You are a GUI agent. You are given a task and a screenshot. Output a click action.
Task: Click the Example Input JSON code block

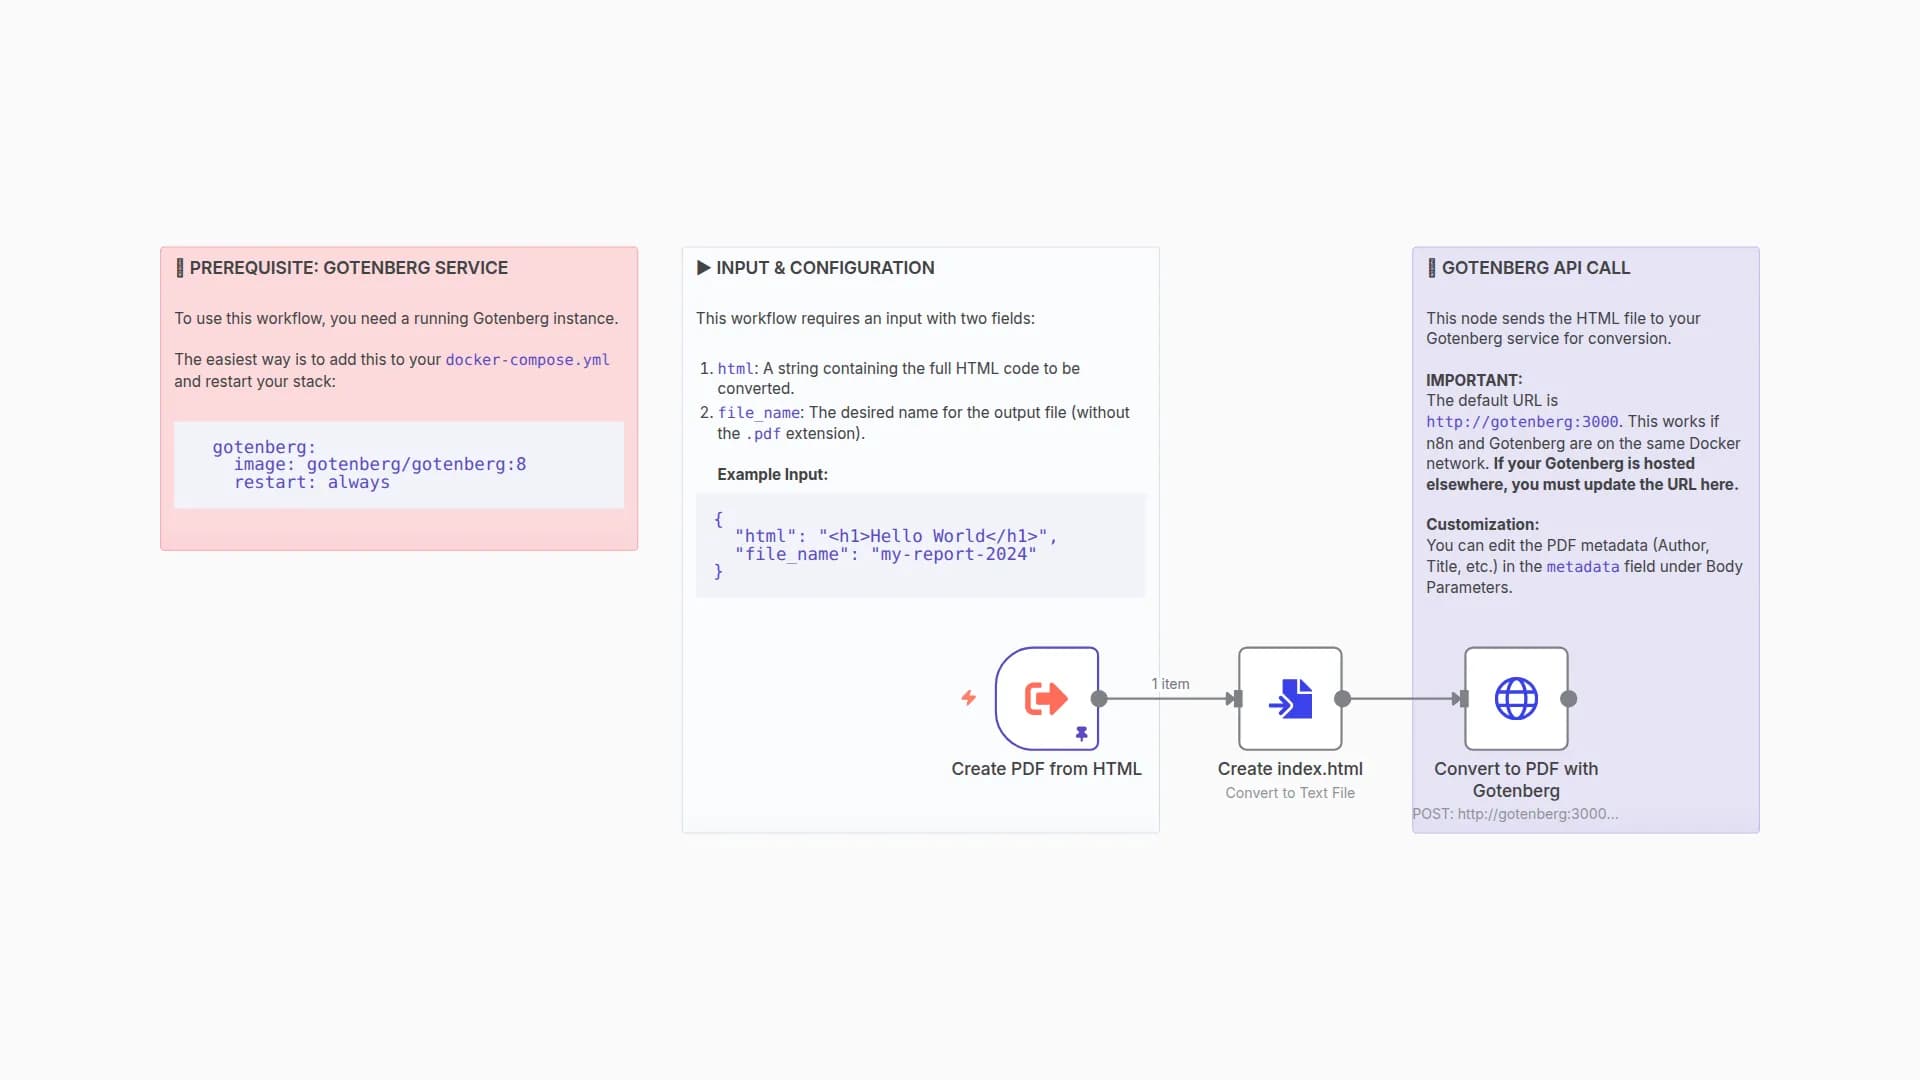coord(920,545)
